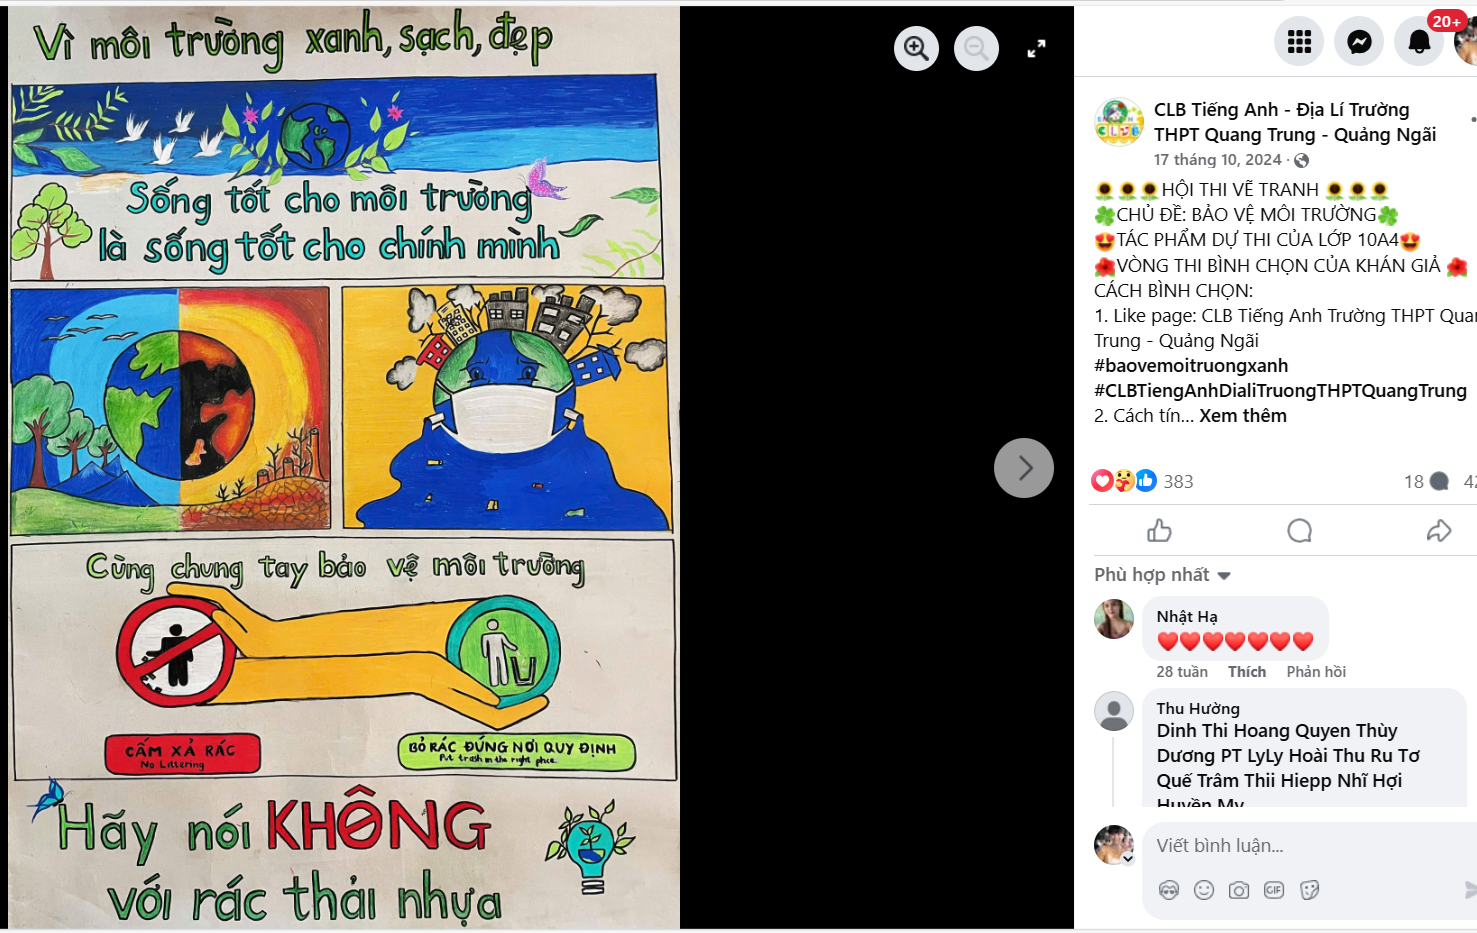
Task: Open the notifications bell
Action: 1419,41
